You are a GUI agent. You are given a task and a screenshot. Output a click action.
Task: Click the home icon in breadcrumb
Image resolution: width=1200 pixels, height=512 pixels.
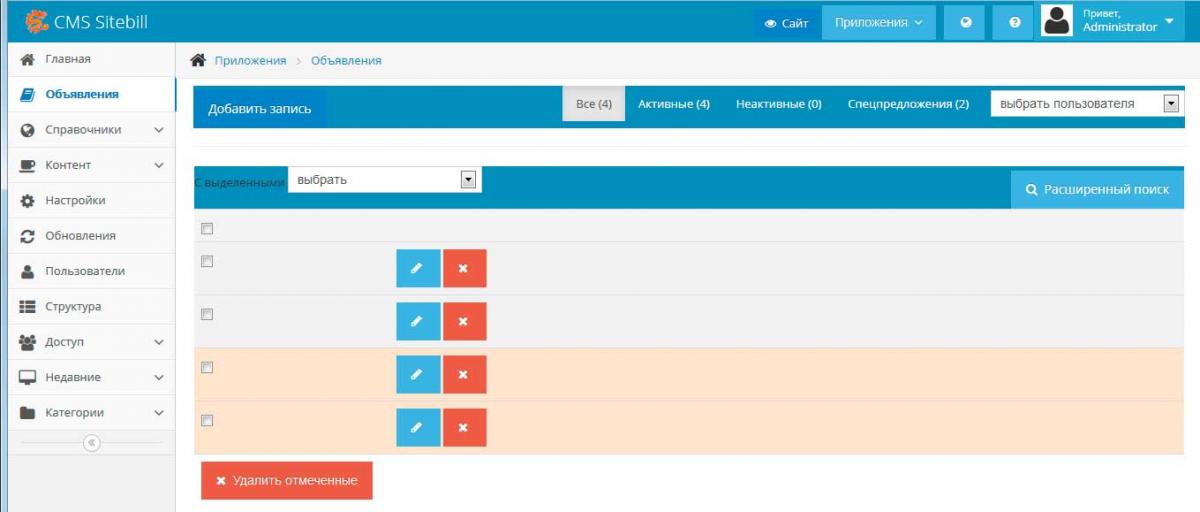coord(198,61)
